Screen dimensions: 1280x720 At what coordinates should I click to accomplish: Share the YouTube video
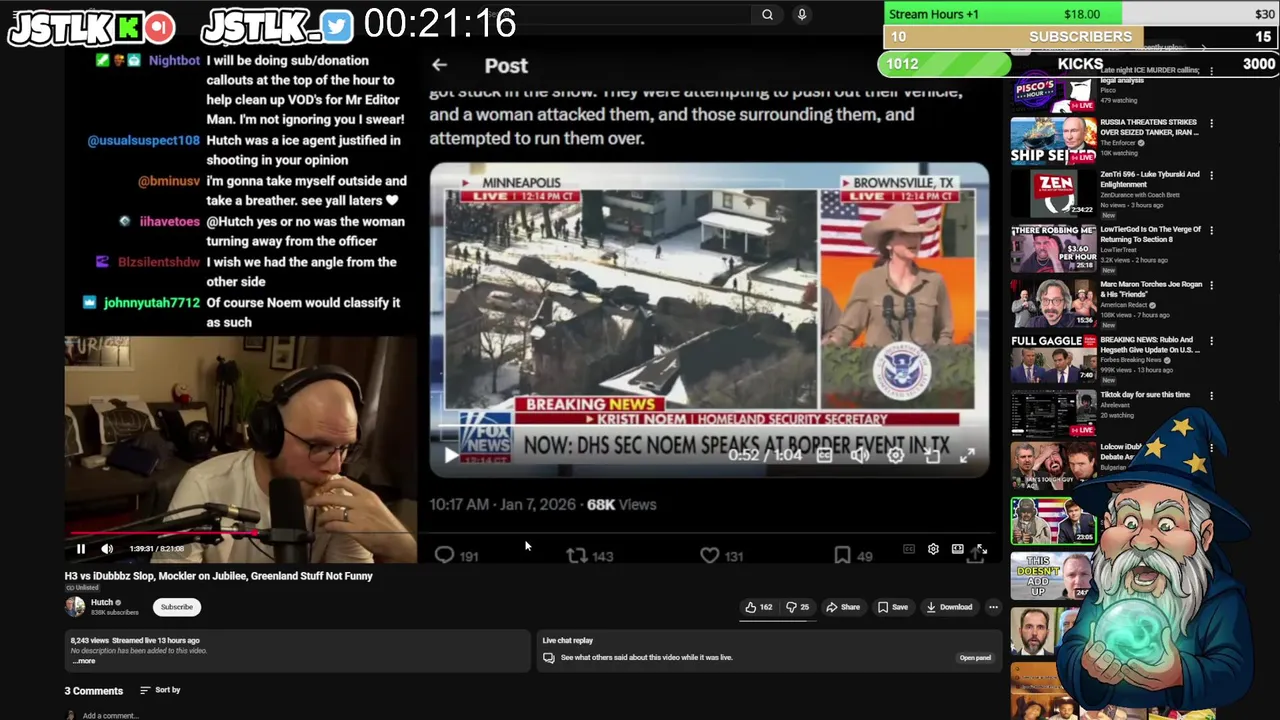click(843, 607)
